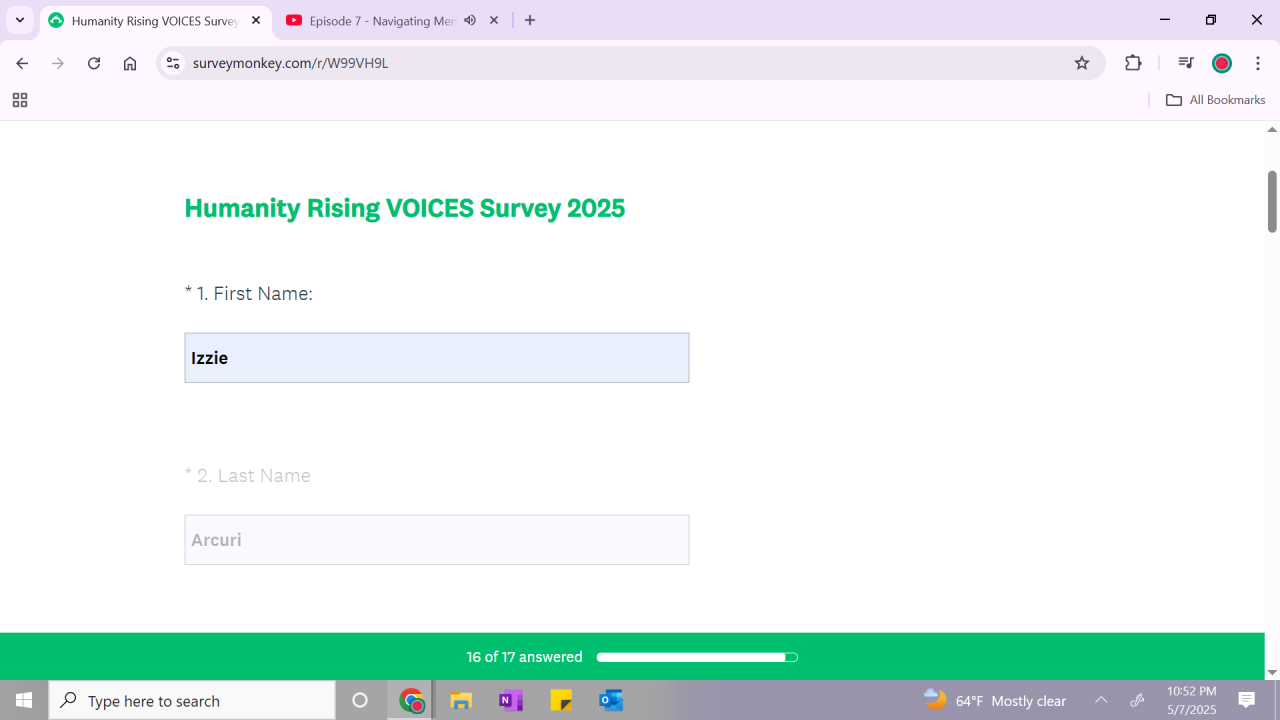Open the Extensions puzzle icon

(x=1133, y=63)
